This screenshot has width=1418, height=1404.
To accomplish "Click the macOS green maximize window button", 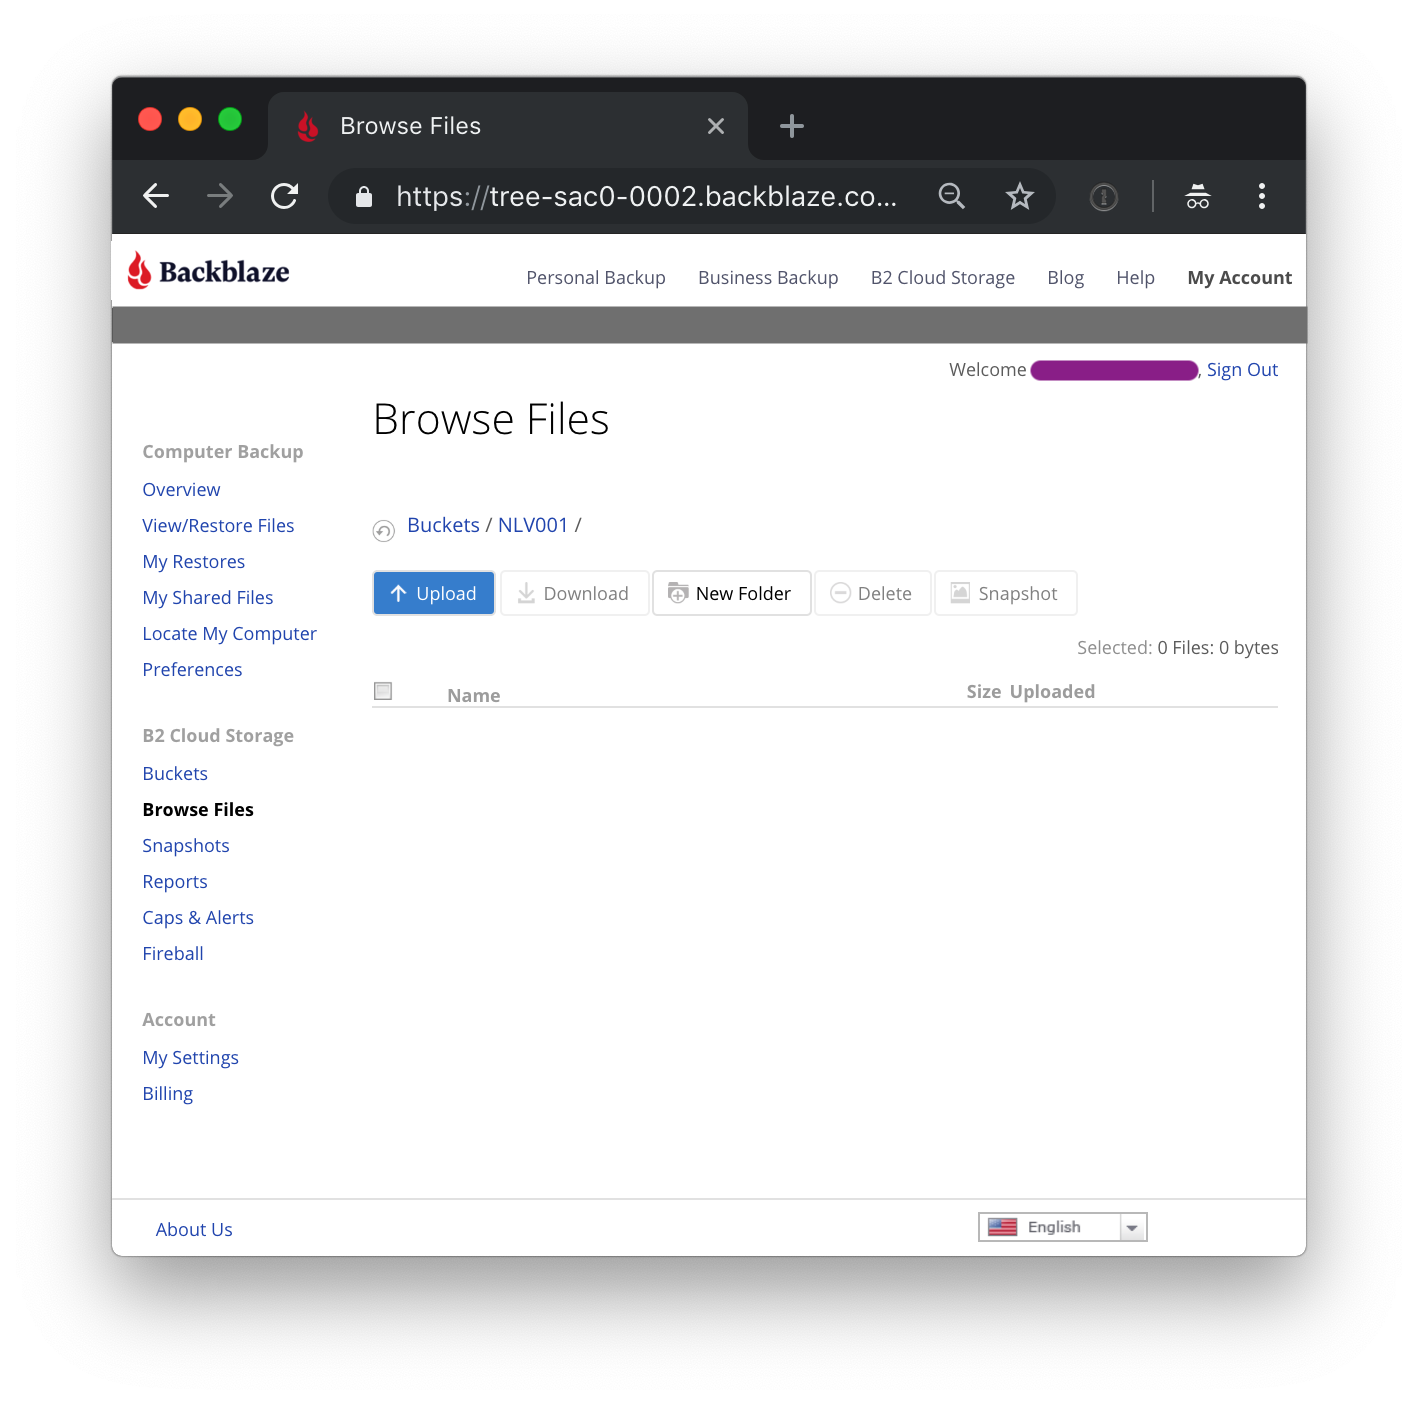I will [x=230, y=119].
